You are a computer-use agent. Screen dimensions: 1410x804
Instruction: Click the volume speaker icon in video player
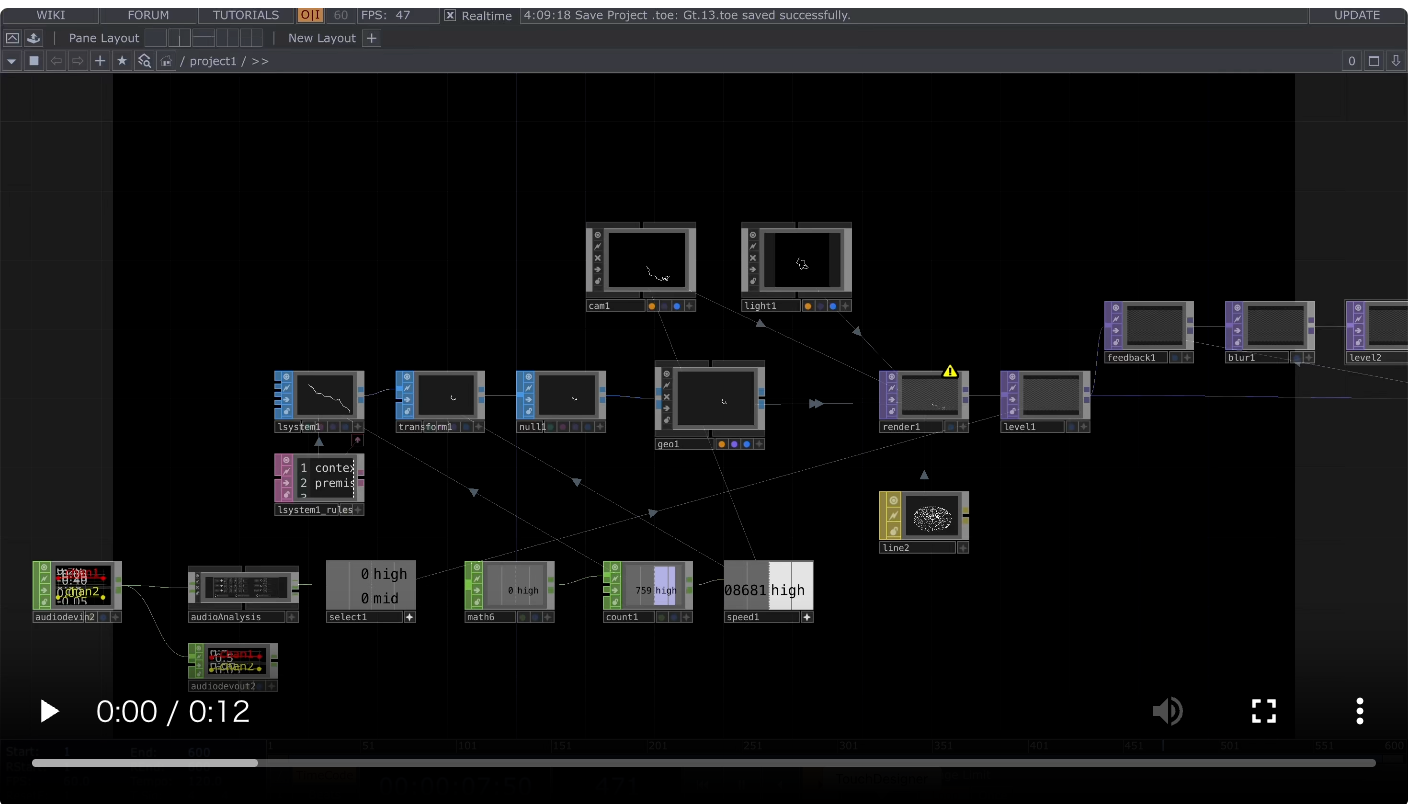tap(1167, 711)
